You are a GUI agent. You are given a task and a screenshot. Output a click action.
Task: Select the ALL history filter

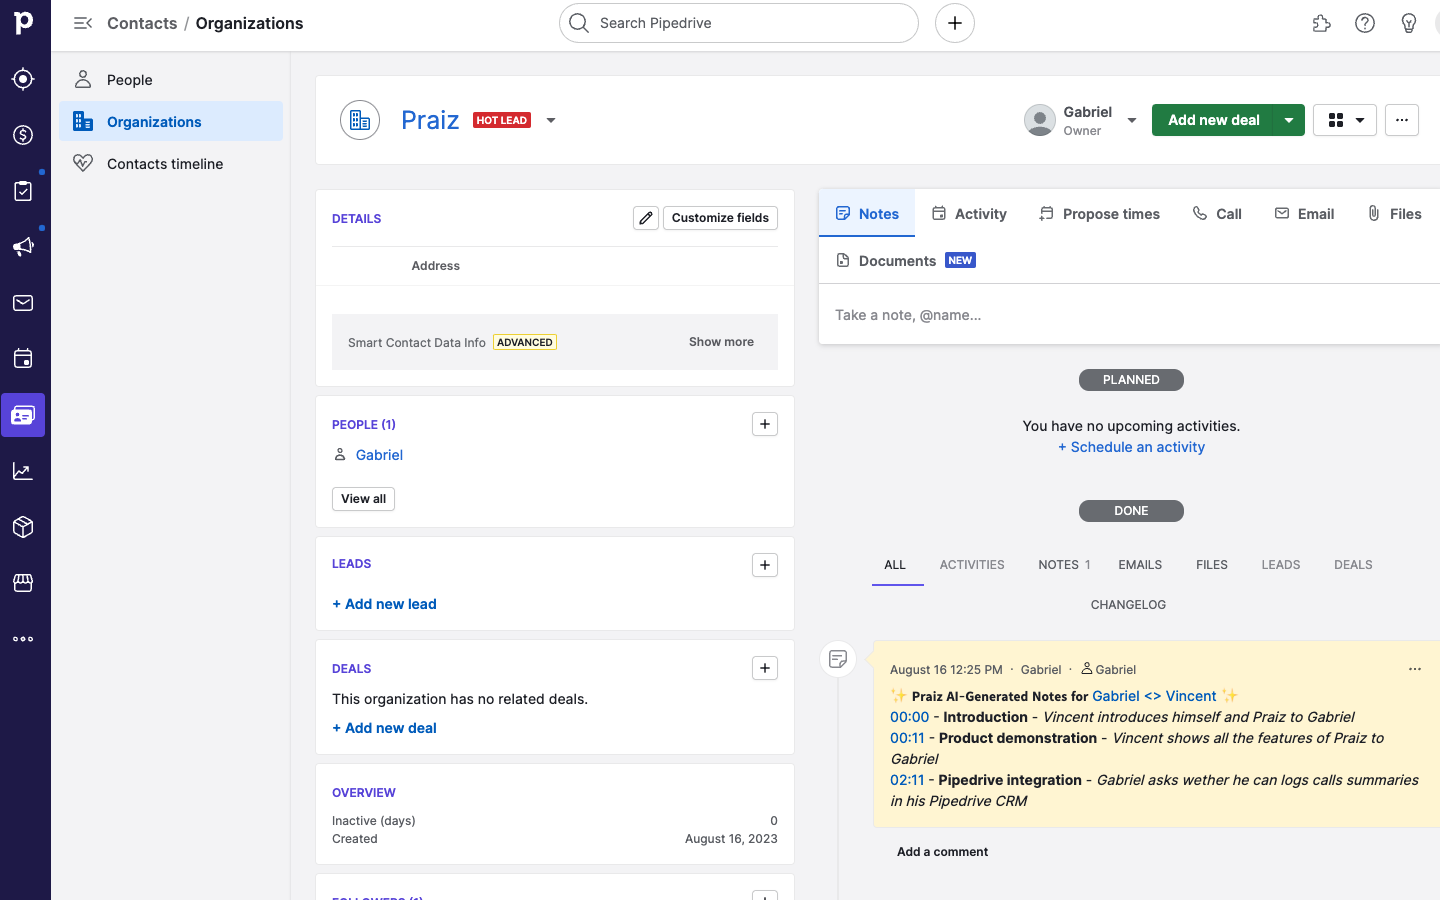click(x=895, y=565)
